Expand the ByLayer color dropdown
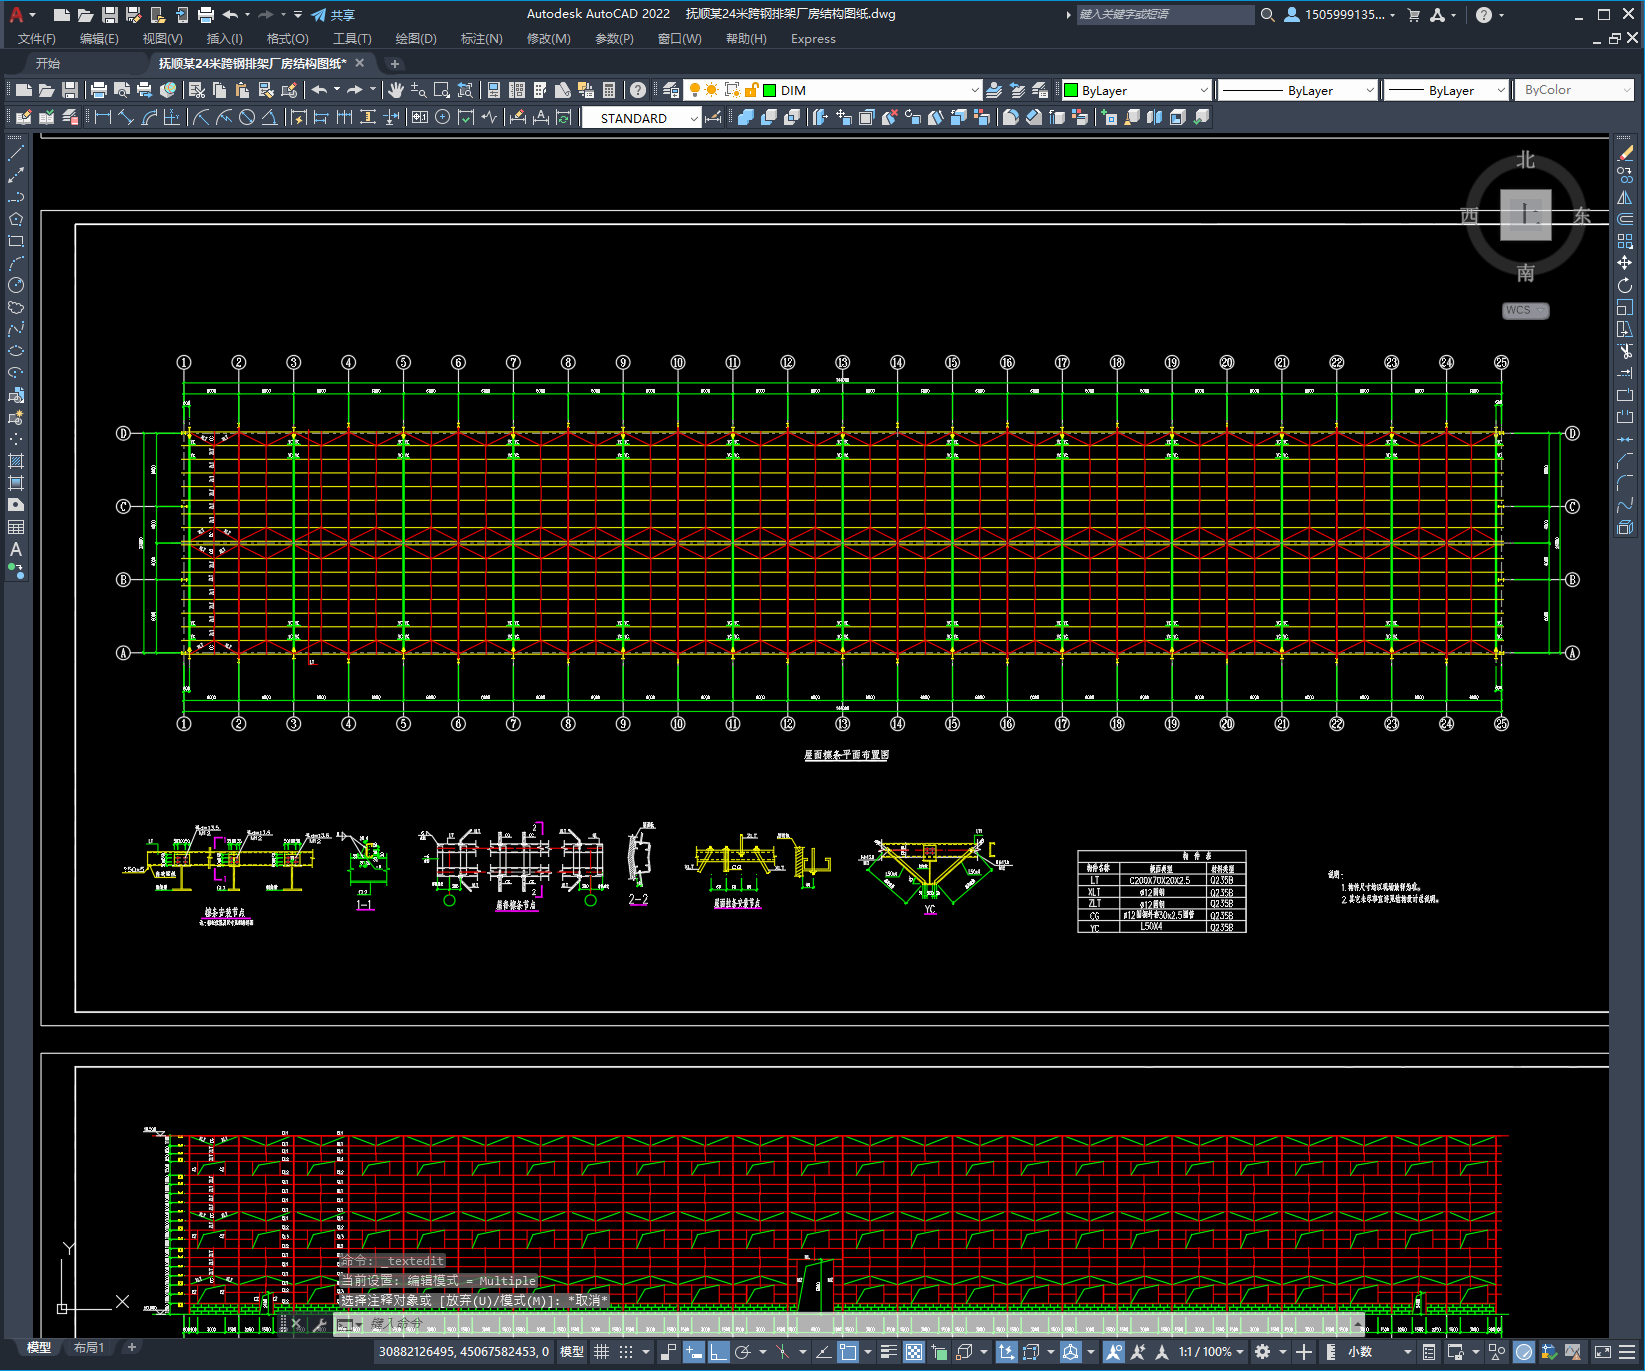 click(x=1203, y=90)
